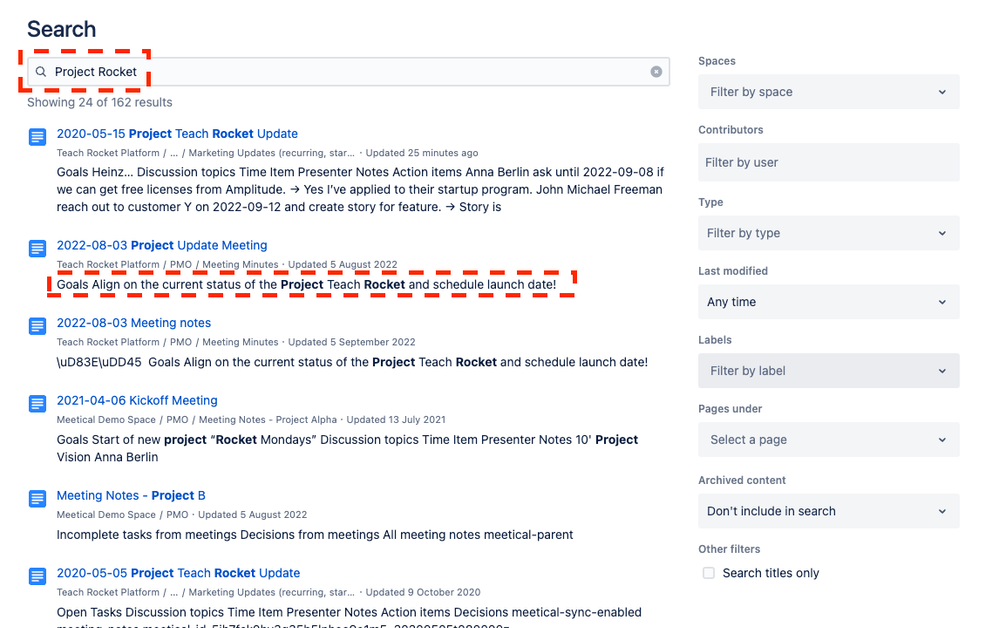This screenshot has height=628, width=999.
Task: Click the page icon beside 2022-08-03 Meeting notes
Action: [36, 326]
